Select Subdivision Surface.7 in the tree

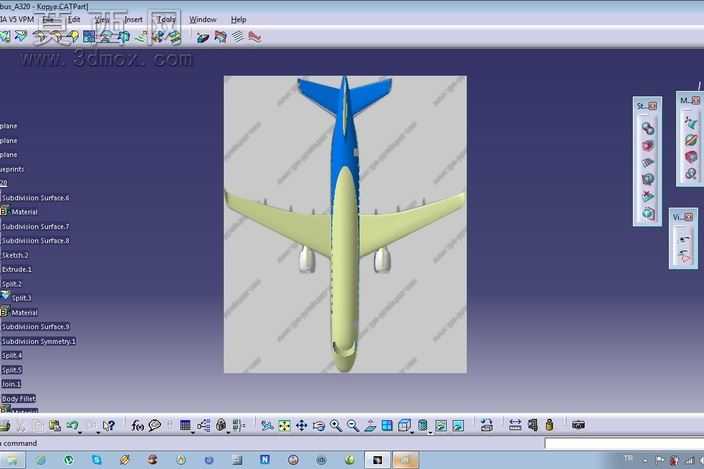pos(35,227)
